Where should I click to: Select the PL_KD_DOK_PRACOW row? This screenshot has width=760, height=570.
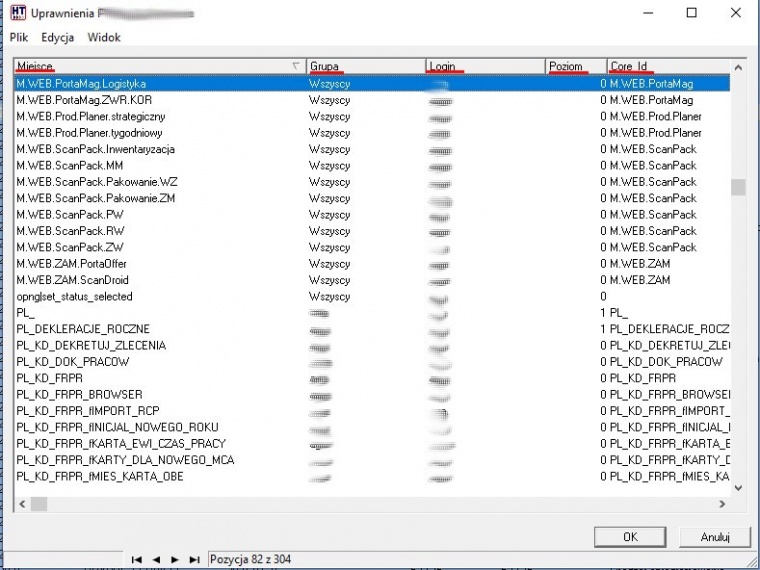[x=372, y=362]
